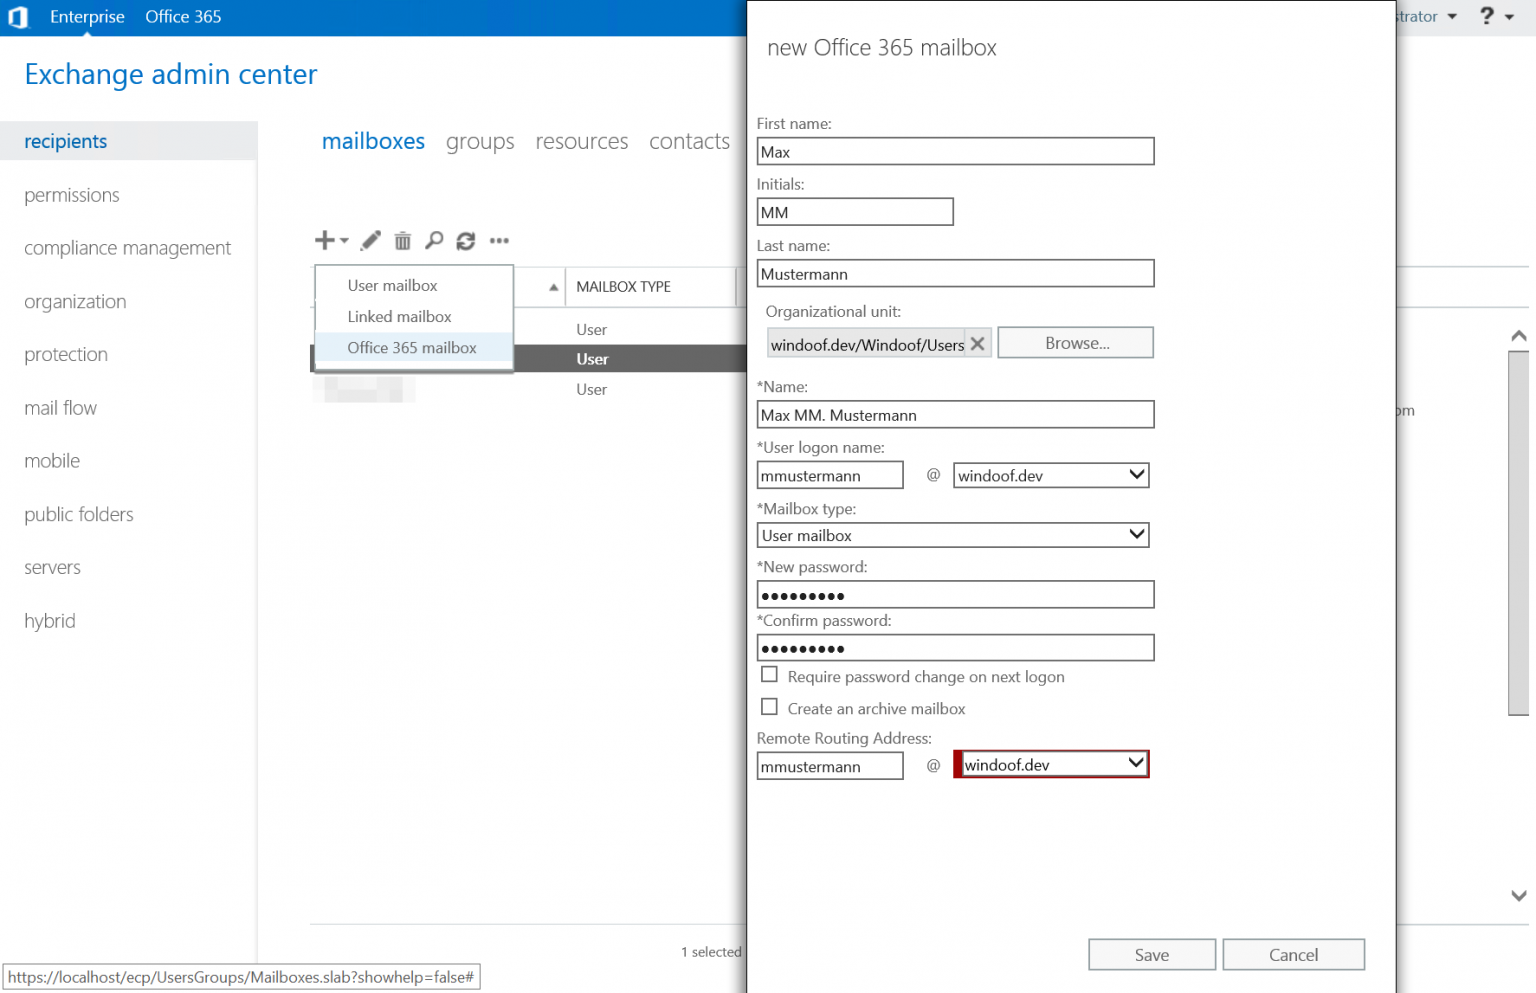Viewport: 1536px width, 993px height.
Task: Click the delete trash icon
Action: pyautogui.click(x=402, y=240)
